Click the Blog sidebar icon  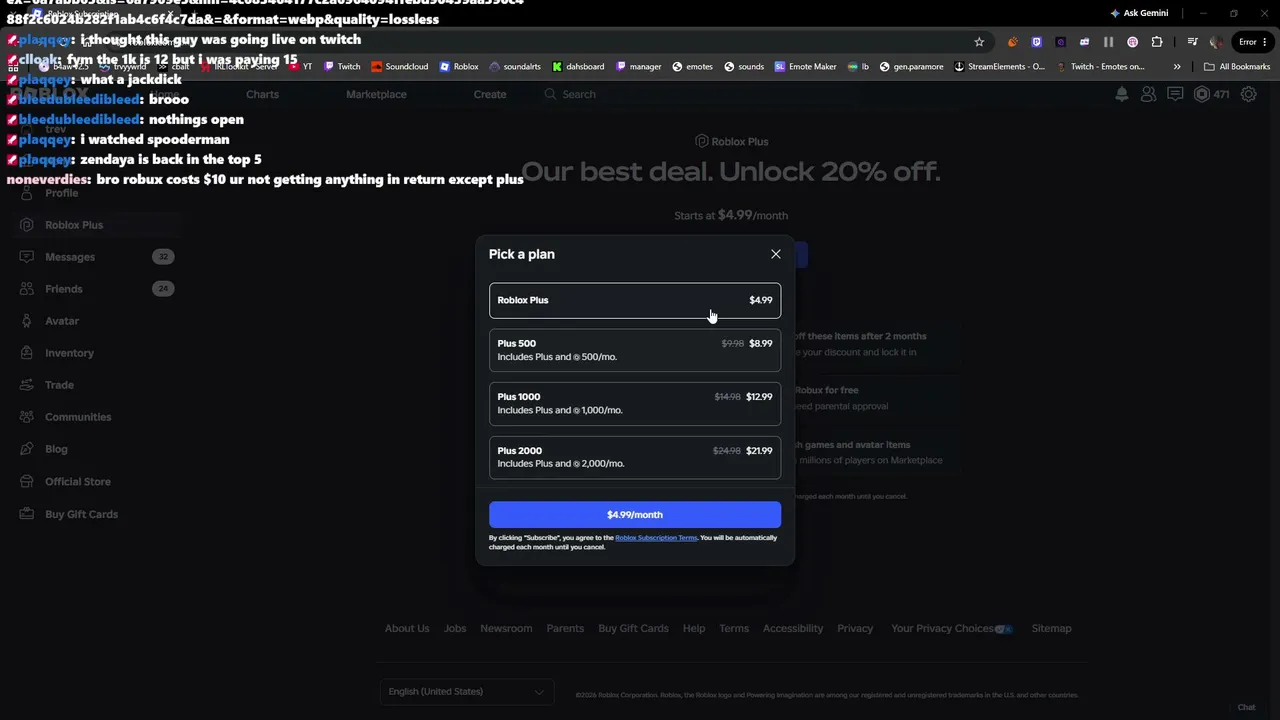[26, 449]
